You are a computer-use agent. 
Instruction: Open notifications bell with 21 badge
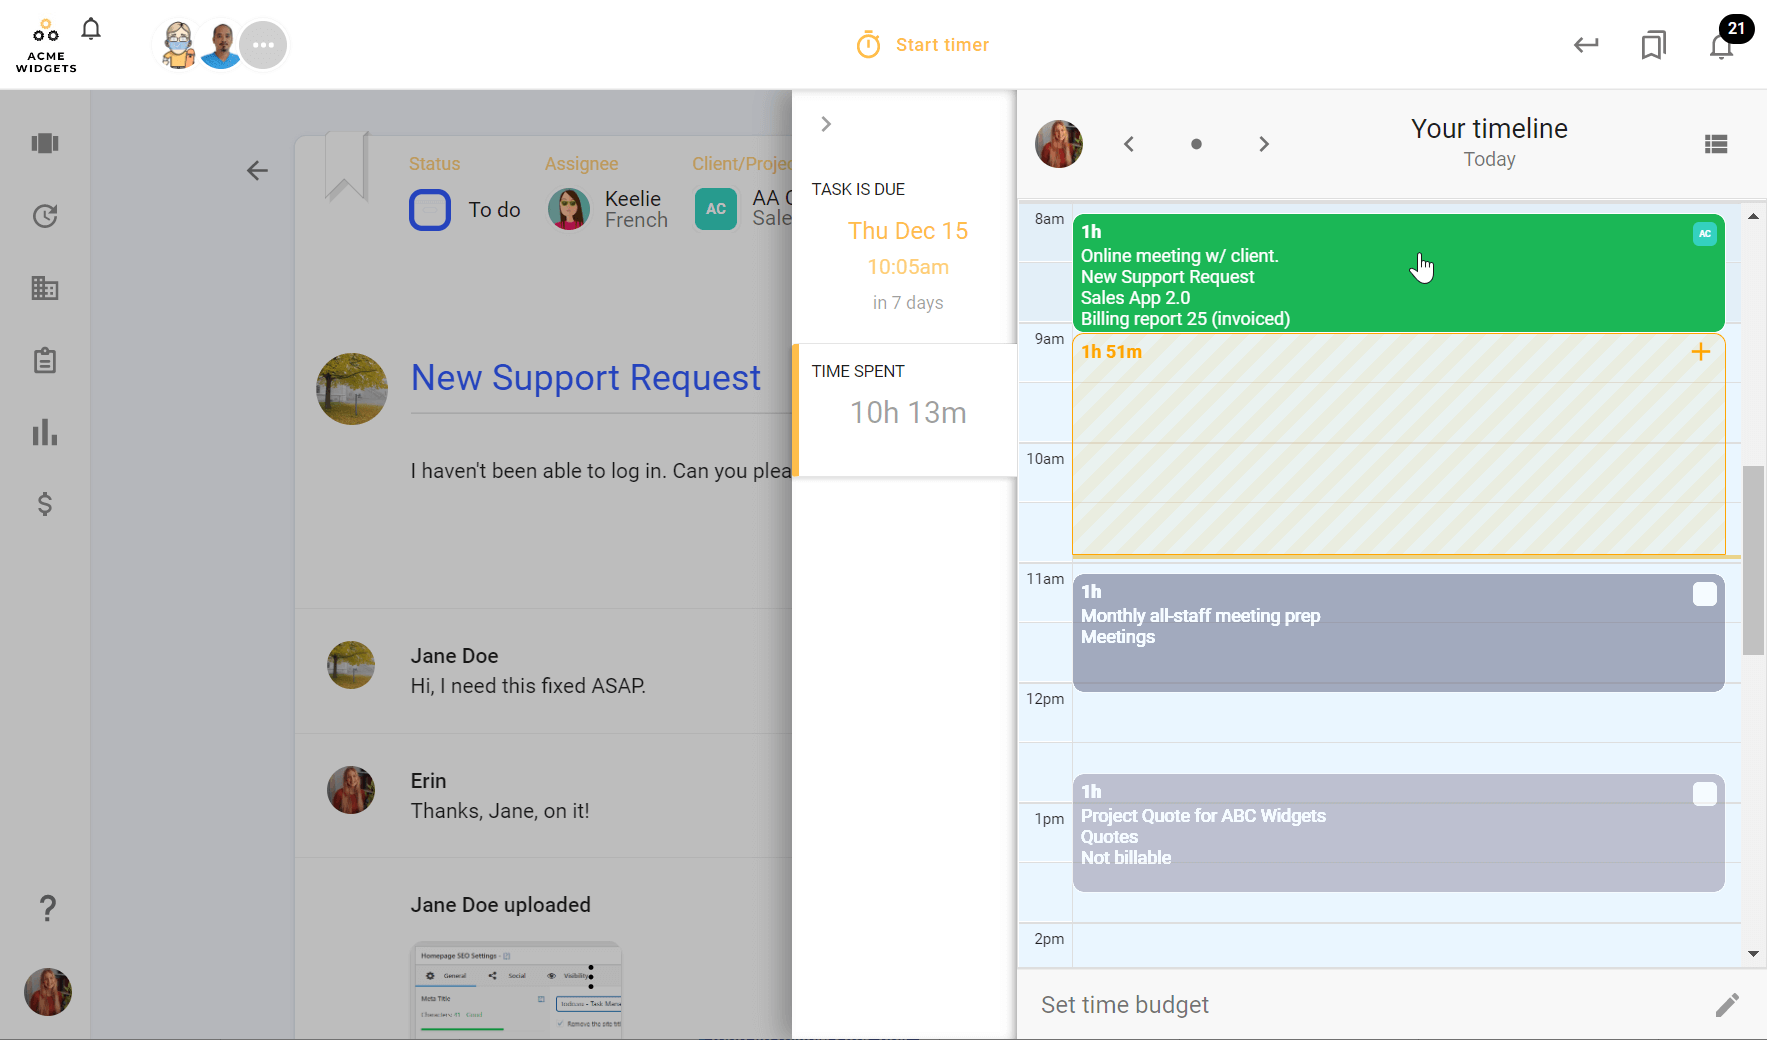(1722, 45)
